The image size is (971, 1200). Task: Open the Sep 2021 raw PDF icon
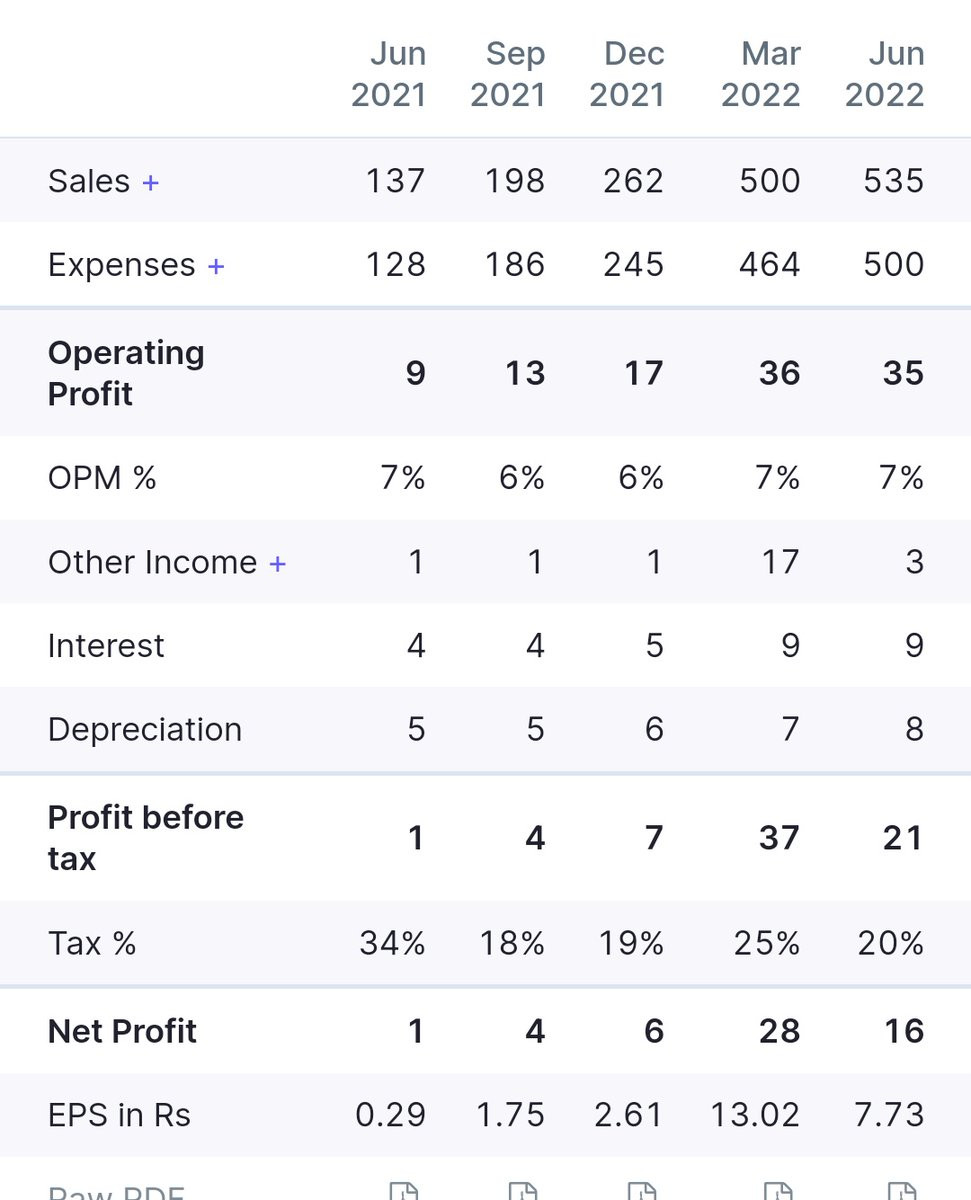click(522, 1190)
